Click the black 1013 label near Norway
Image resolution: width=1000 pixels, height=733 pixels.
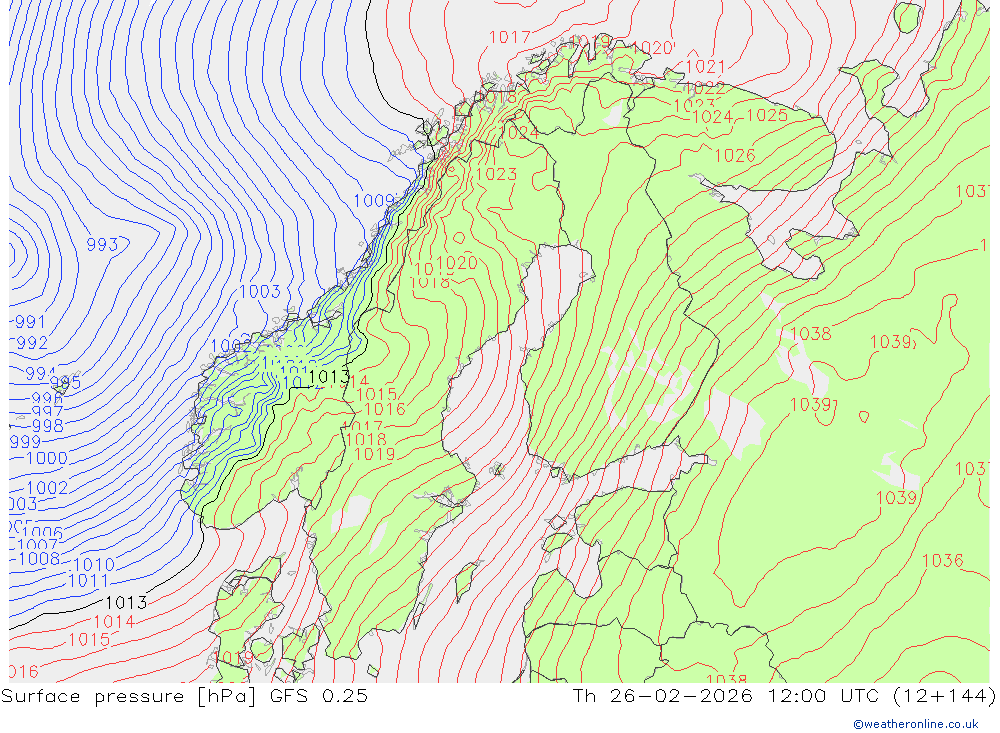tap(328, 377)
